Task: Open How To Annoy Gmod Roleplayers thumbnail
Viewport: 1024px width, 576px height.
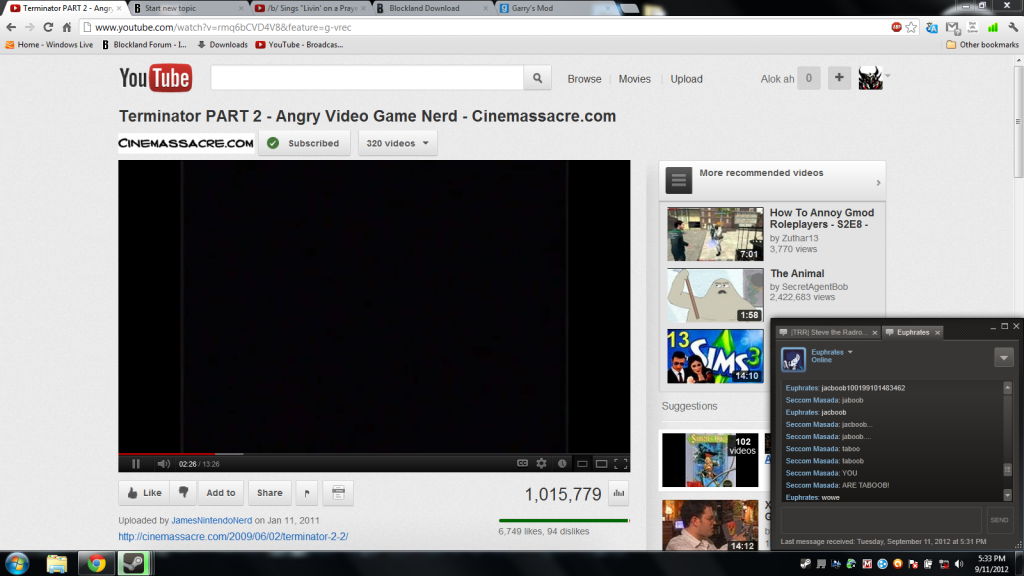Action: click(715, 234)
